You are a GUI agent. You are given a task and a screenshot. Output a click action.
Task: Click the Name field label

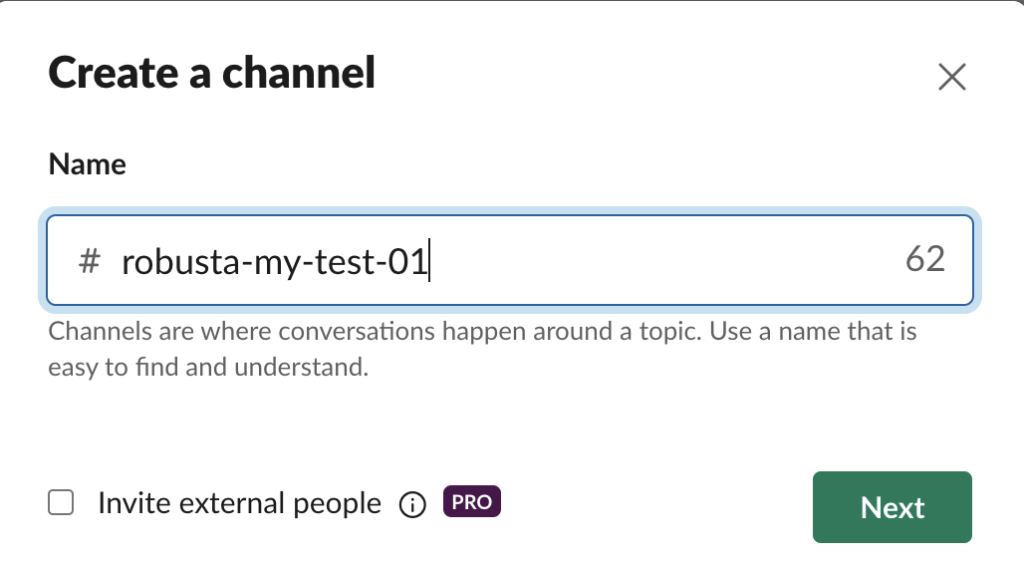click(x=87, y=164)
